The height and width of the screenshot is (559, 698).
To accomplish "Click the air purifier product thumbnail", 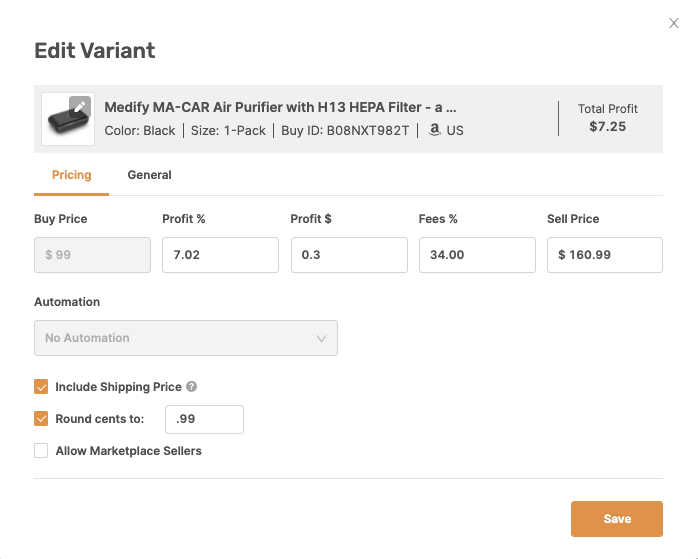I will point(68,119).
